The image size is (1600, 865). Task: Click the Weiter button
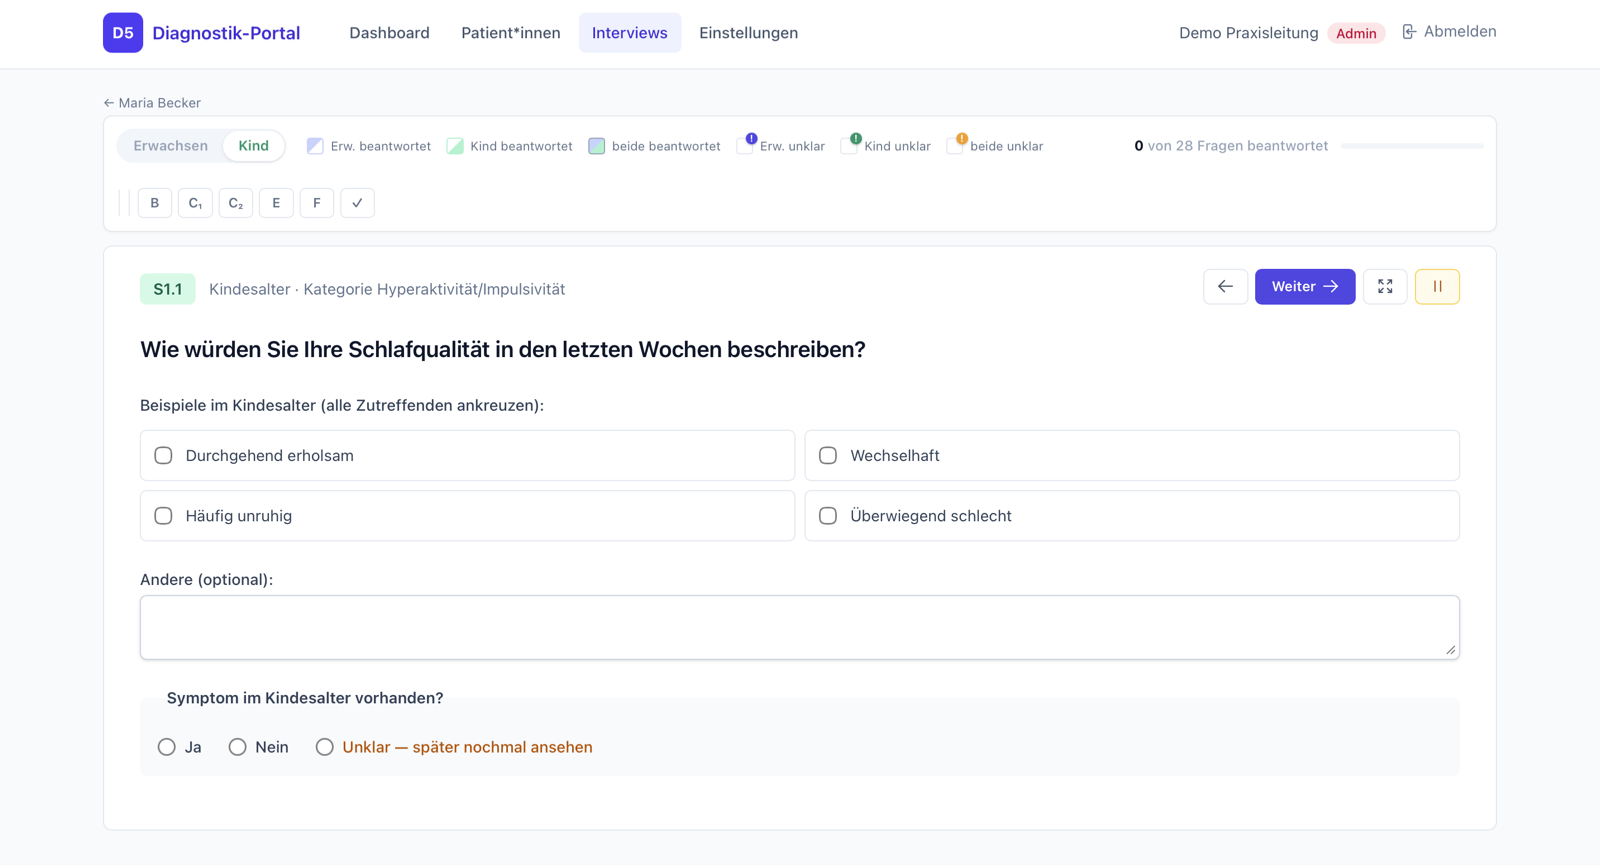1305,287
